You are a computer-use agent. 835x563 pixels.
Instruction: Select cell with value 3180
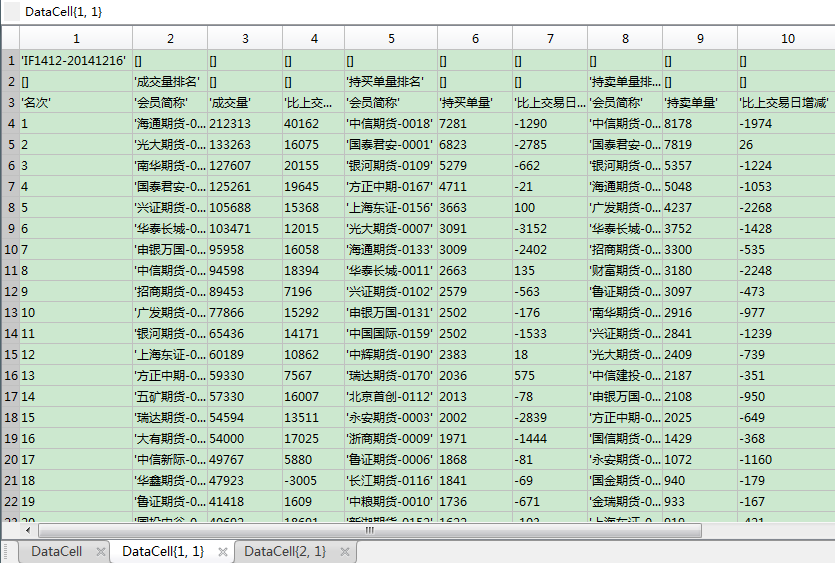tap(700, 271)
